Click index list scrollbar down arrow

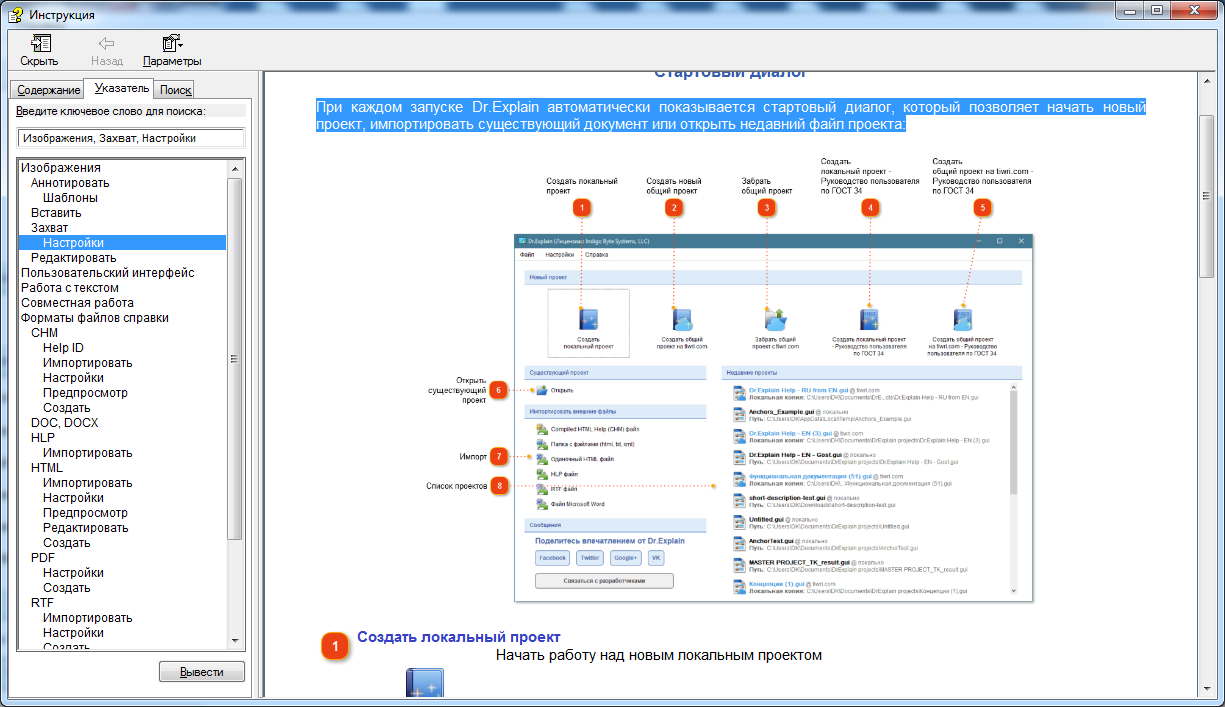tap(235, 641)
